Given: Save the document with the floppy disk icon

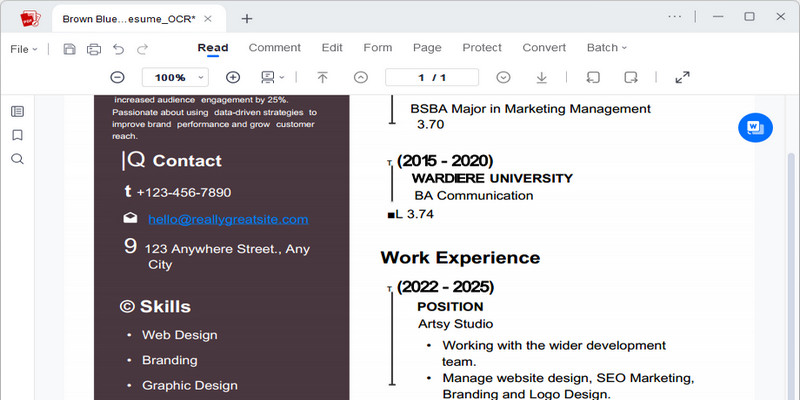Looking at the screenshot, I should (x=69, y=49).
